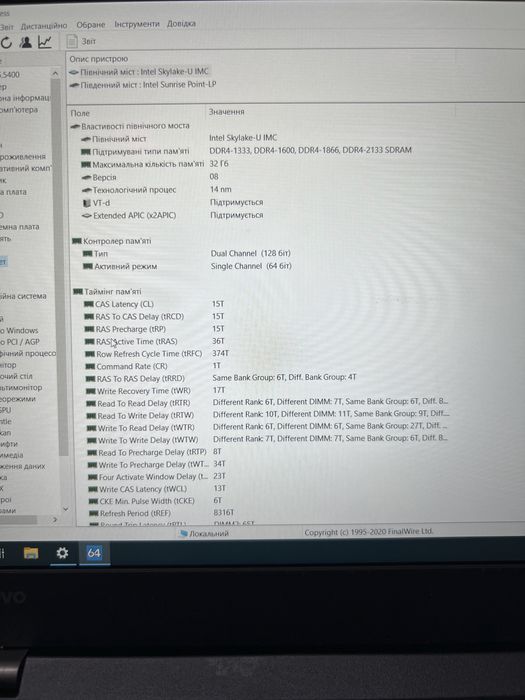Click the Write CAS Latency (tWCL) icon

tap(93, 489)
